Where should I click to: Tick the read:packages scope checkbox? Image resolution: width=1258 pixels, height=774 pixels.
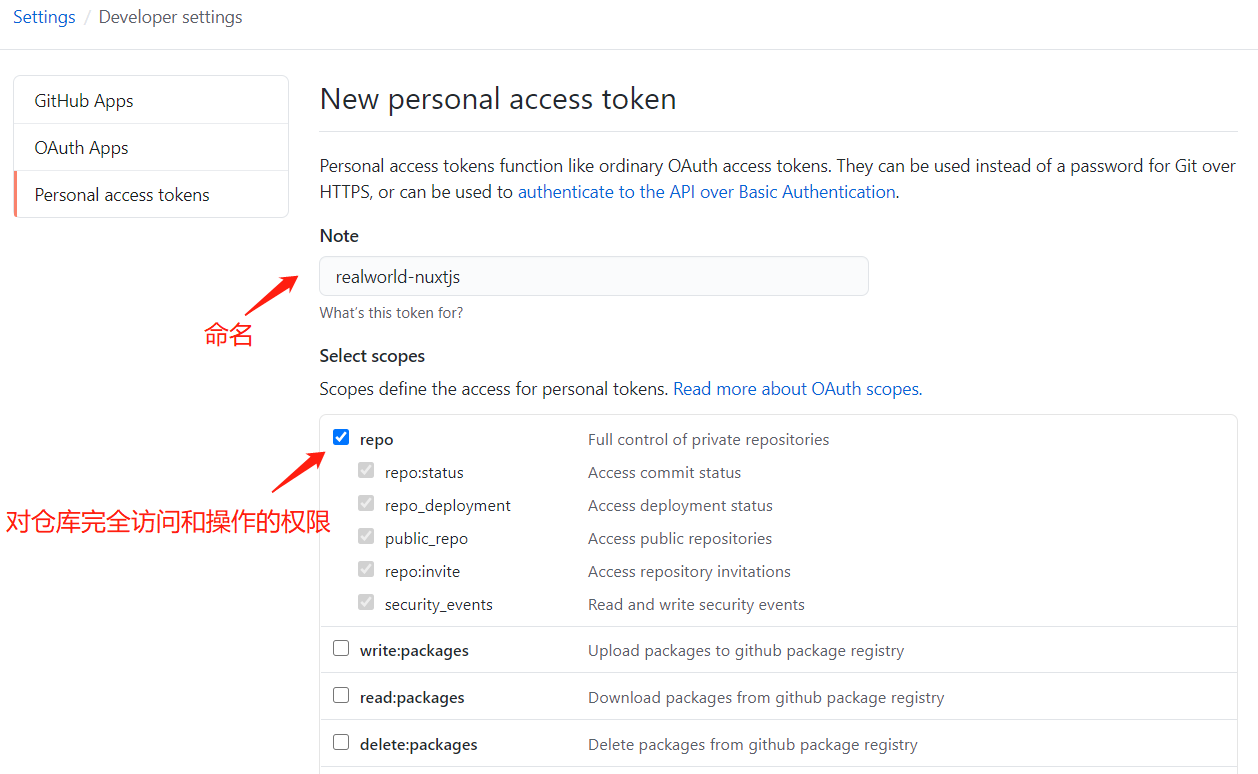[341, 695]
